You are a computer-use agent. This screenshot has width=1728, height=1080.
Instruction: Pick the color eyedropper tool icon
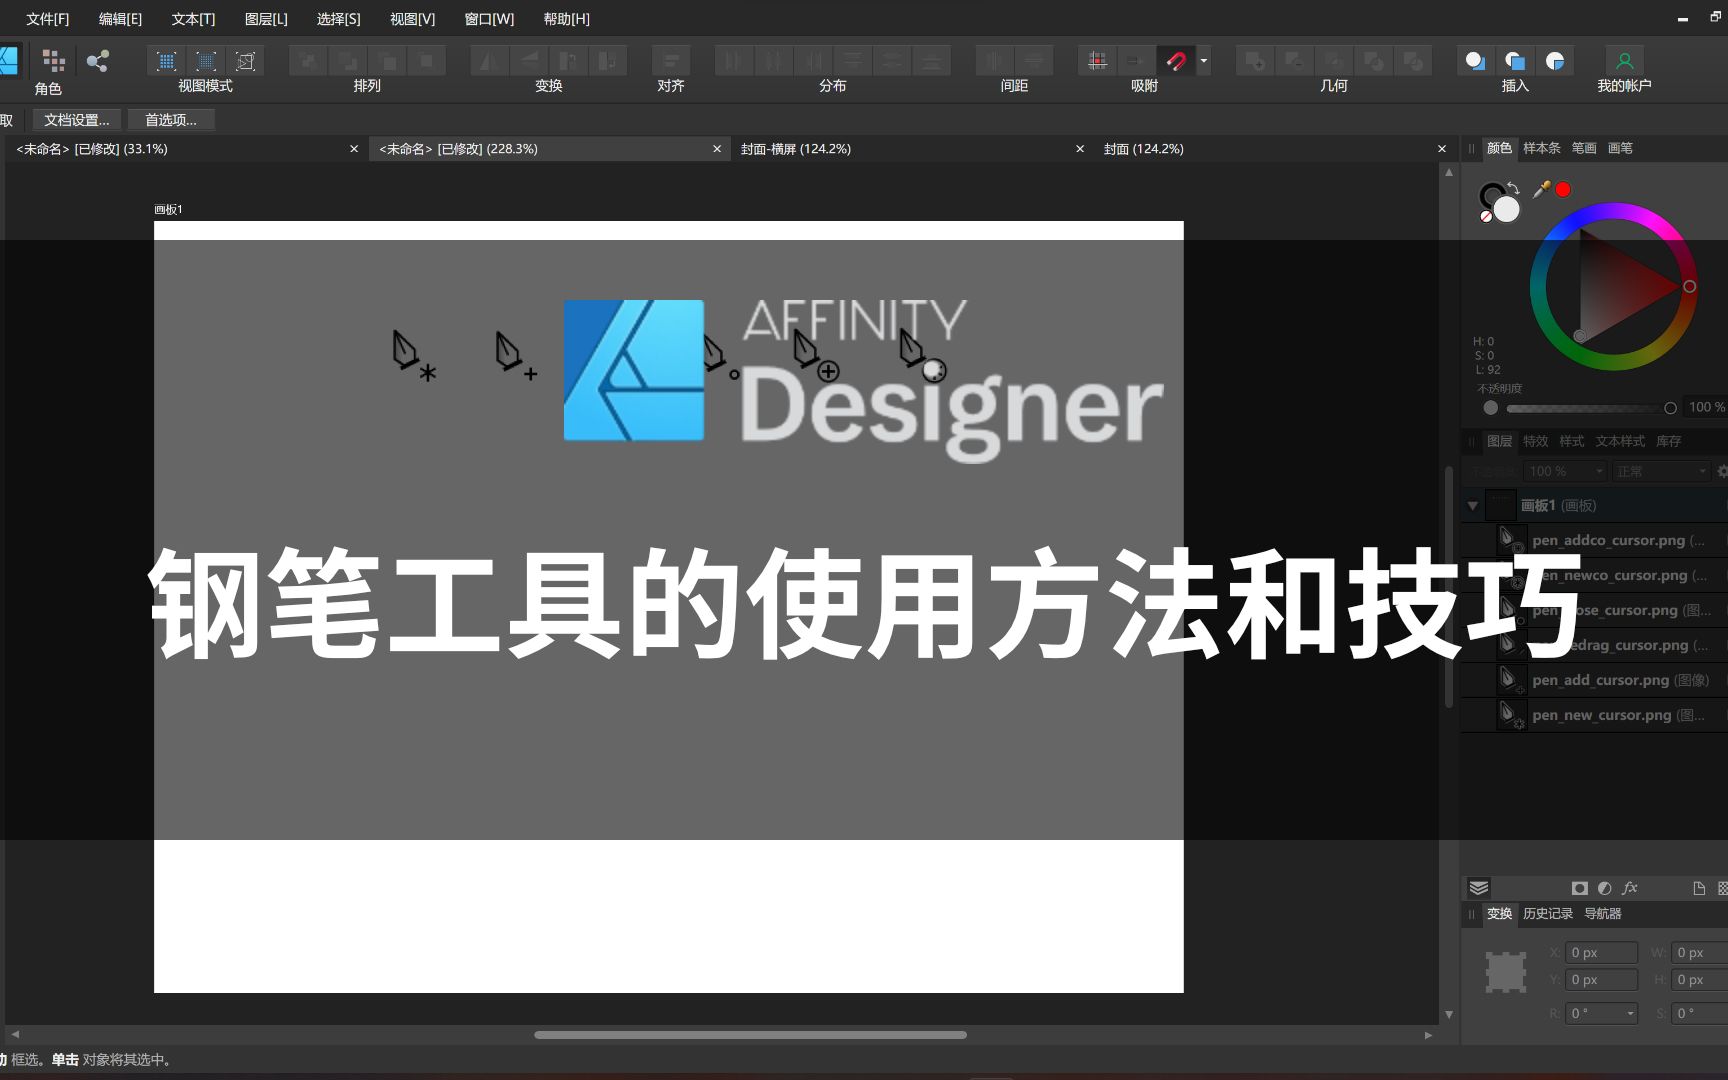1542,189
